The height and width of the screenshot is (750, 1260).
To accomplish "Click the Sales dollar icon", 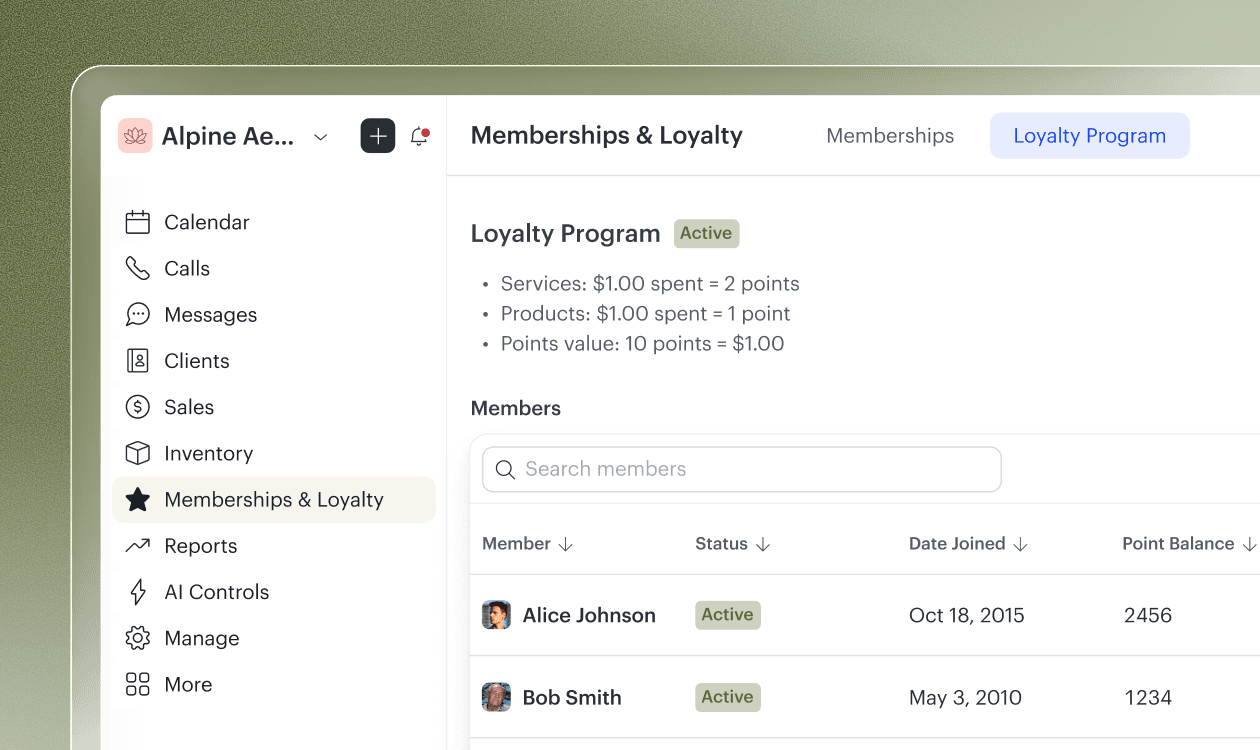I will pos(137,407).
